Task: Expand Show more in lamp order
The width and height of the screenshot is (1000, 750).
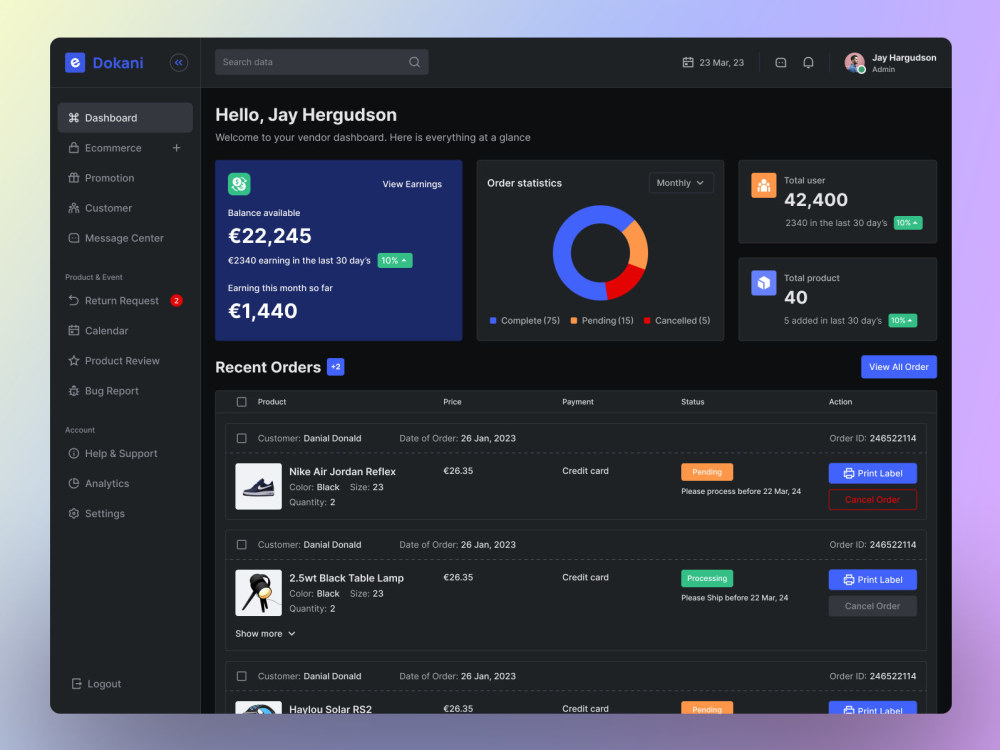Action: point(265,633)
